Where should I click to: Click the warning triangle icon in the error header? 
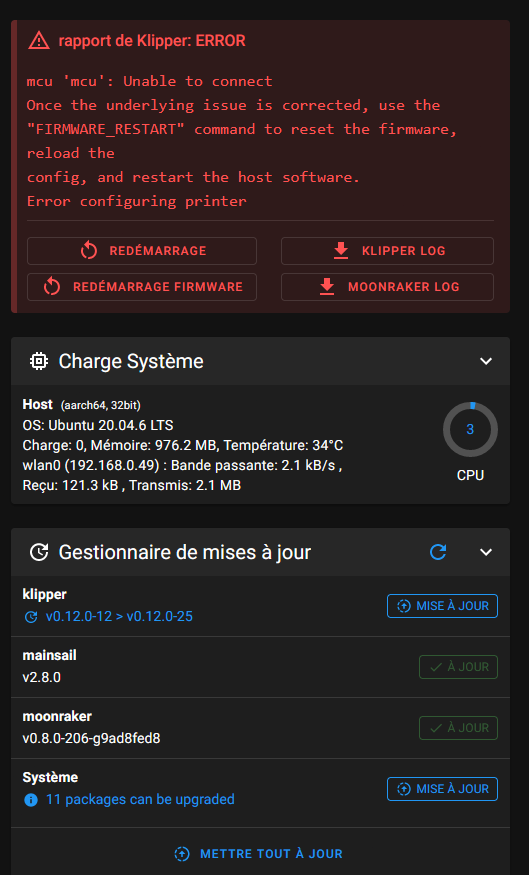(x=39, y=40)
